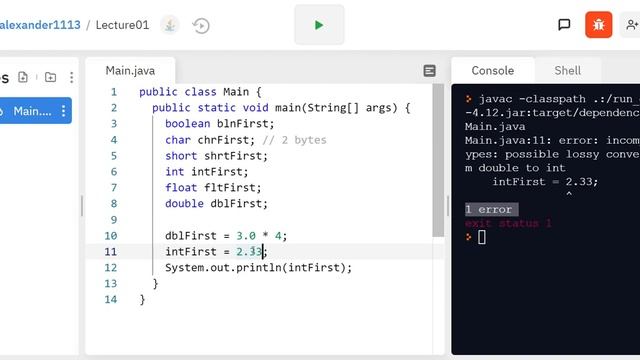Image resolution: width=640 pixels, height=360 pixels.
Task: Click 'Main.java:11: error' console line
Action: [552, 140]
